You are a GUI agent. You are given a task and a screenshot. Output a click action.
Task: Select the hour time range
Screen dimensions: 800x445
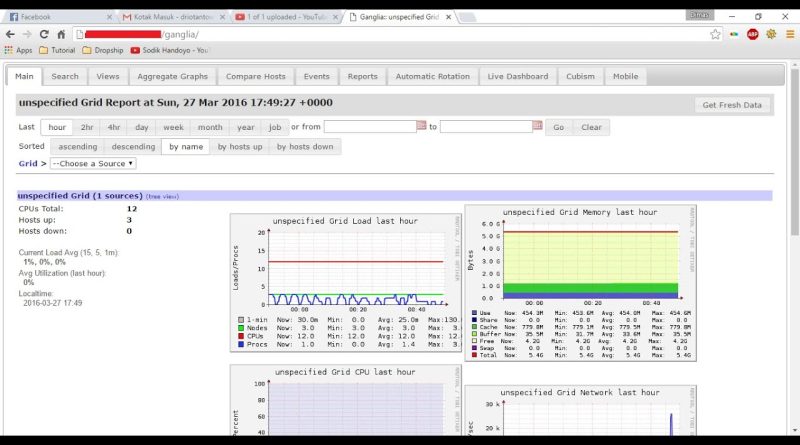pos(57,127)
